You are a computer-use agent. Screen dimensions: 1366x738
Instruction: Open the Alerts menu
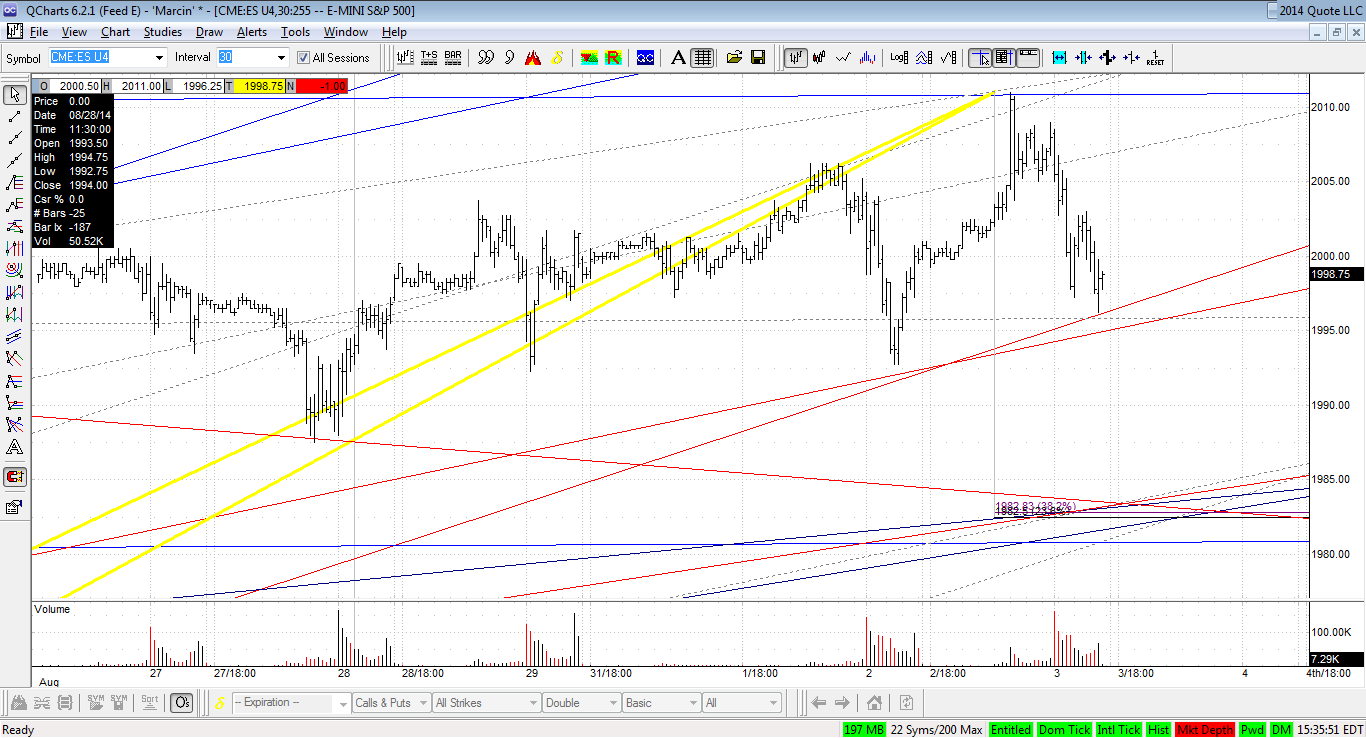251,32
